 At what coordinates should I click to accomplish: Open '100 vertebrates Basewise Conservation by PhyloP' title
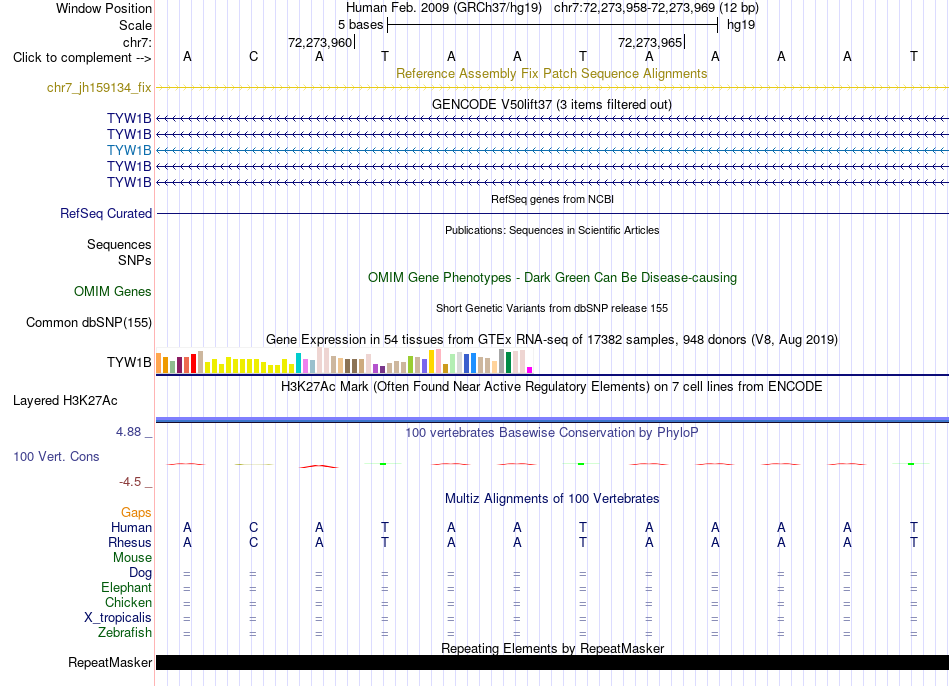click(x=552, y=433)
